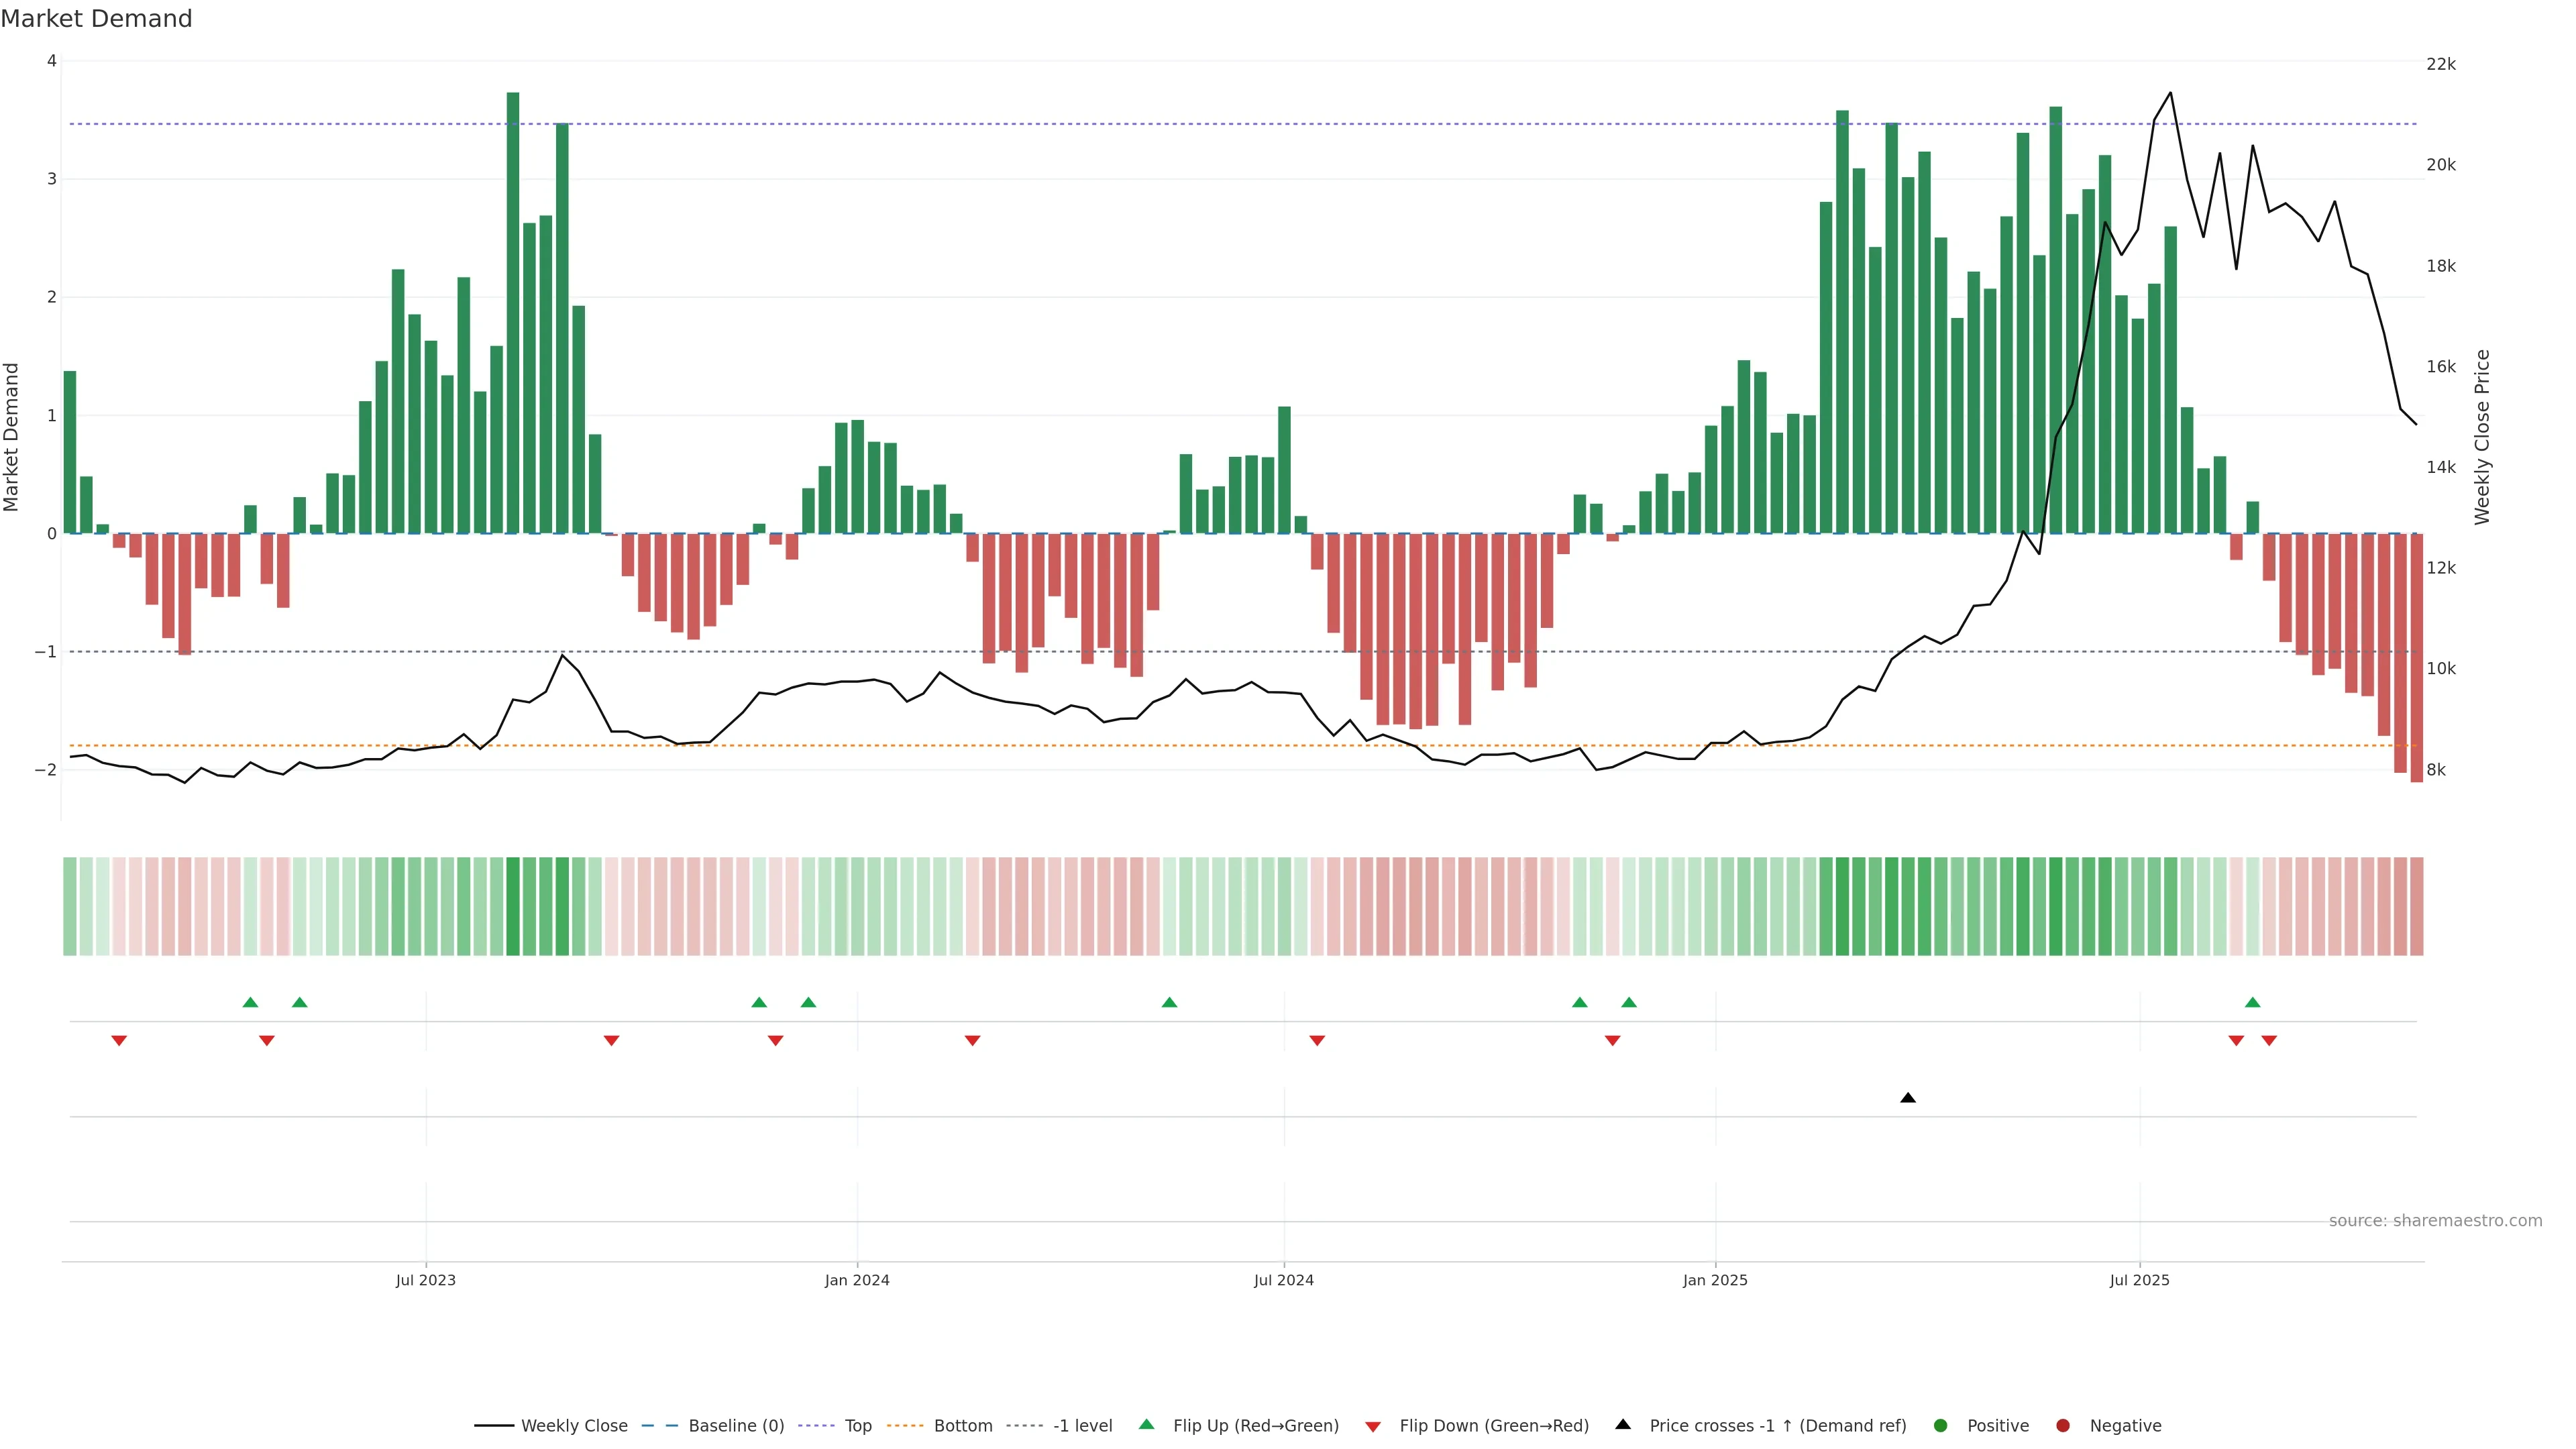This screenshot has height=1449, width=2576.
Task: Click the Market Demand chart title
Action: point(96,19)
